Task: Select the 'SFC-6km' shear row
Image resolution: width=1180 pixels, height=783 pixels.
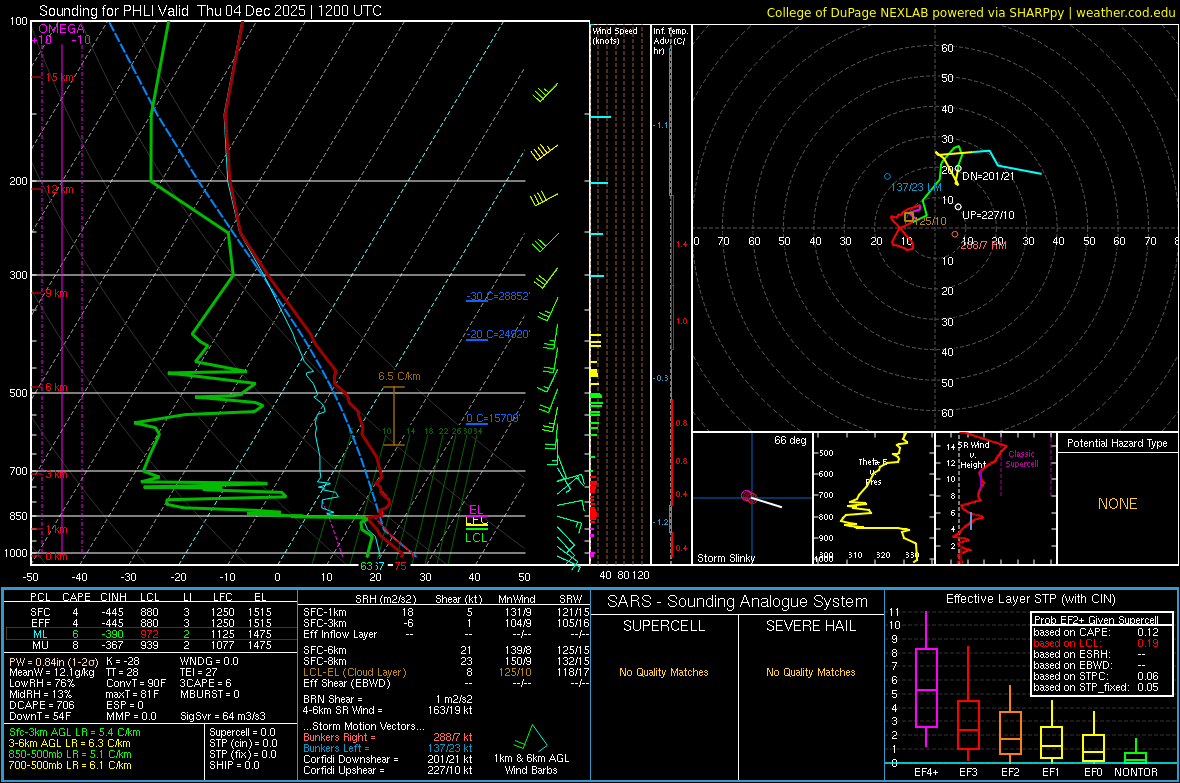Action: click(446, 650)
